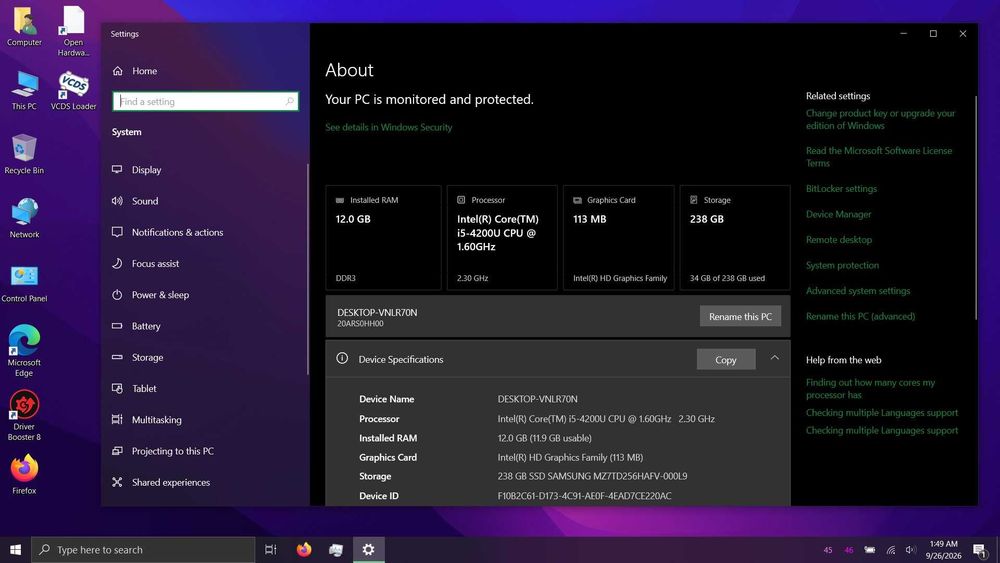Click the System section heading in the sidebar
This screenshot has width=1000, height=563.
126,132
